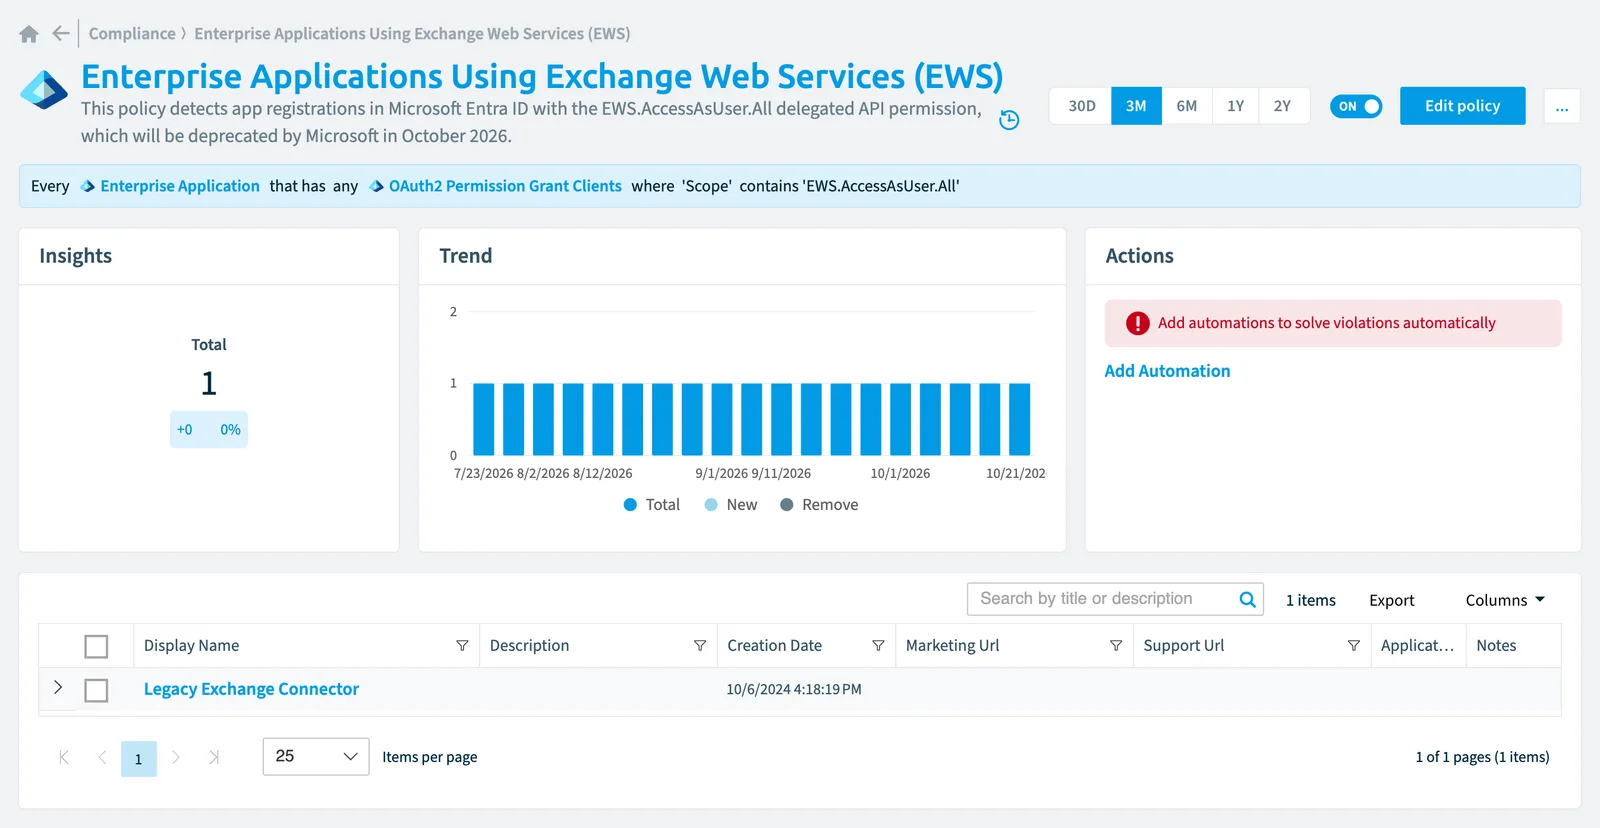Click the Notes column header
The width and height of the screenshot is (1600, 828).
(x=1496, y=646)
